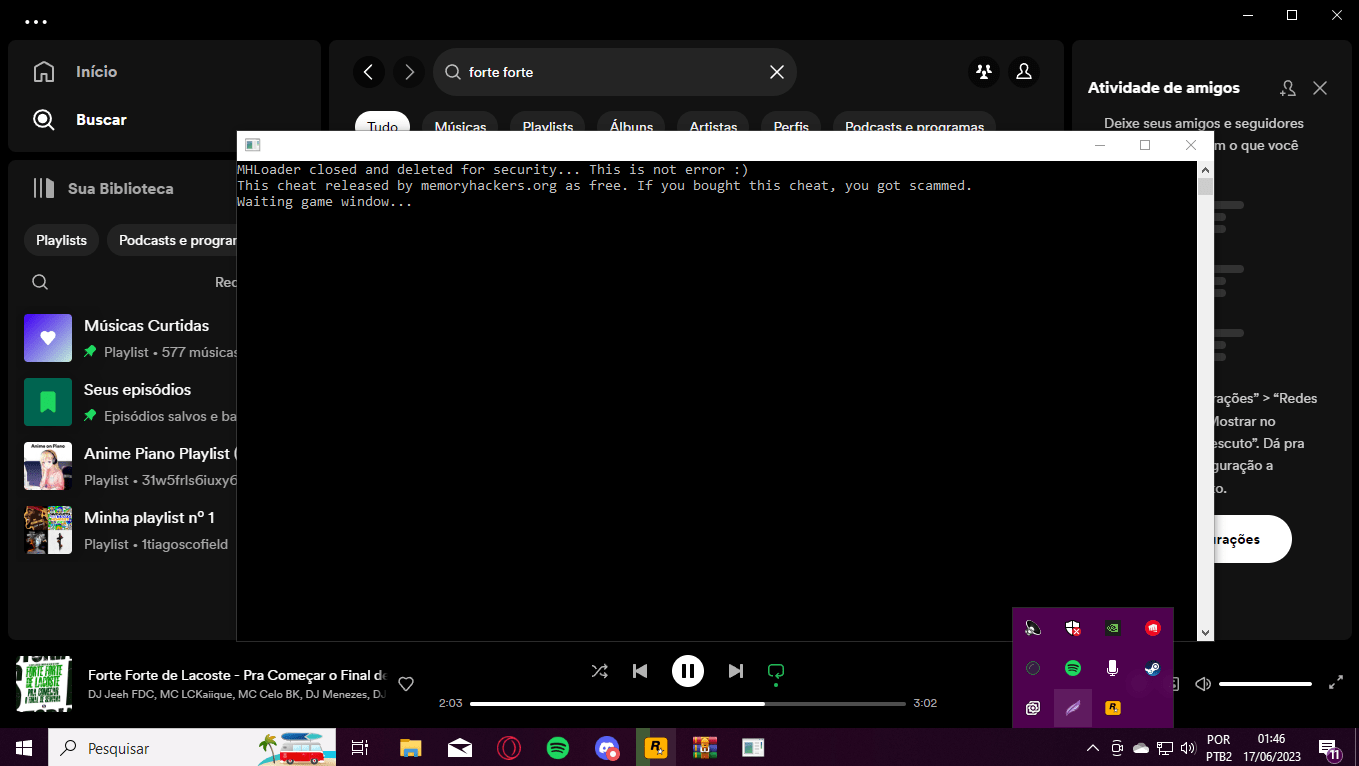
Task: Adjust the Spotify volume slider
Action: [x=1265, y=684]
